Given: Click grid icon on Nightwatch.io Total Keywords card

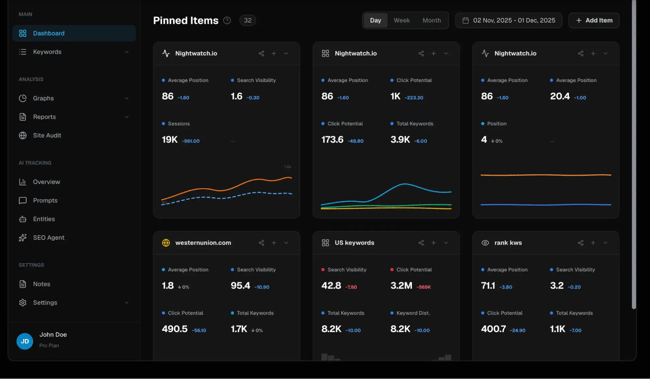Looking at the screenshot, I should pos(325,53).
